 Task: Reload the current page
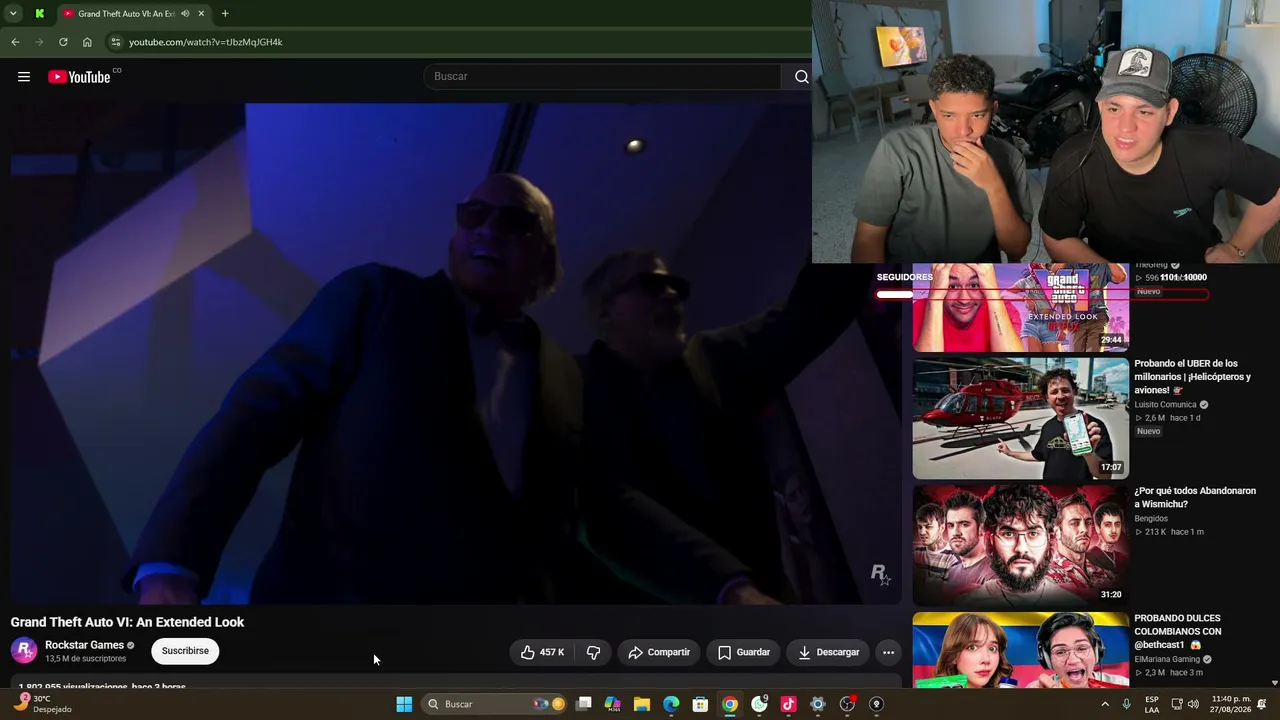[63, 42]
